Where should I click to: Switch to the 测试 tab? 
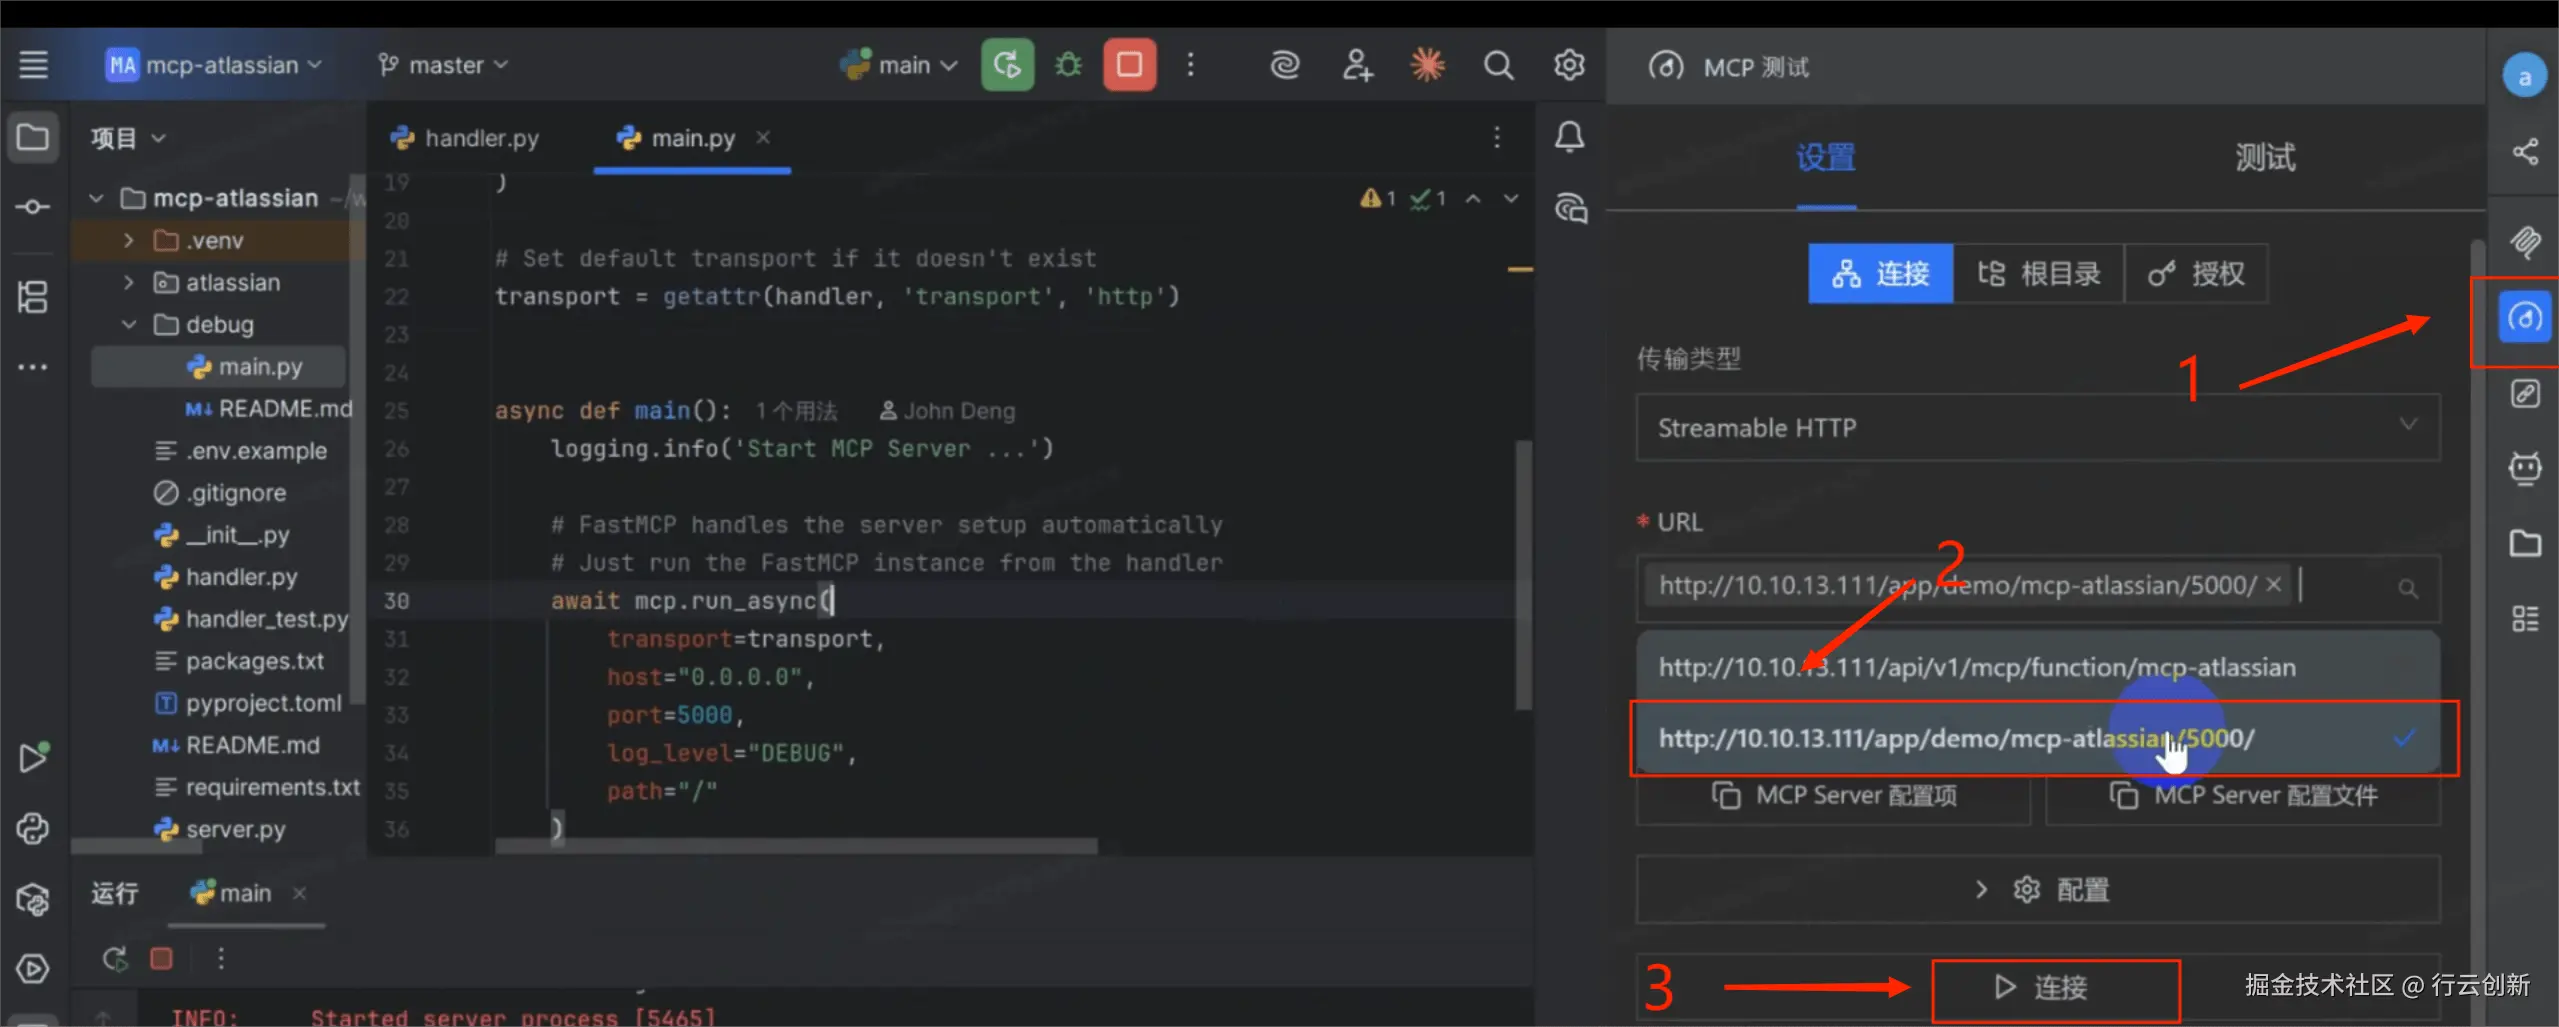(x=2265, y=157)
